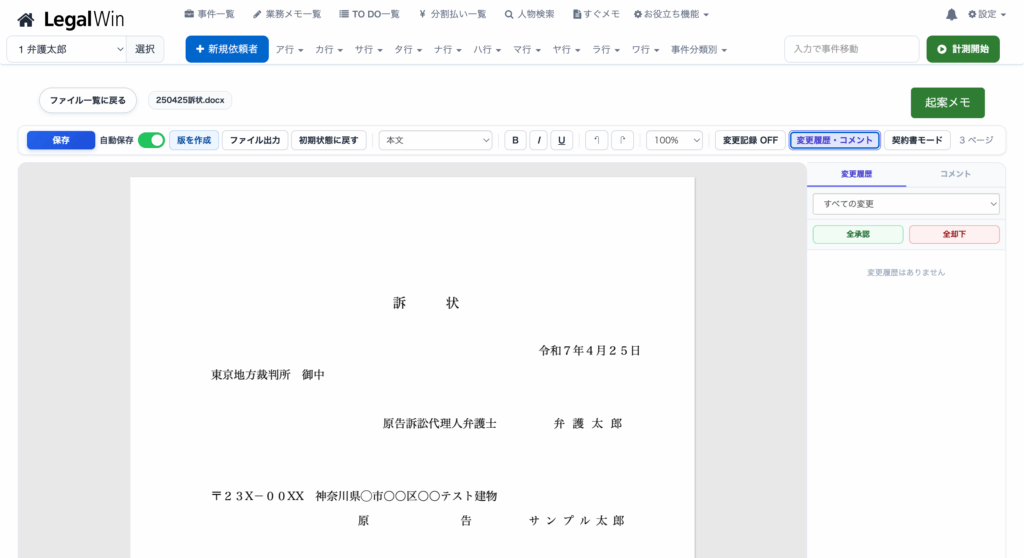Open the 本文 paragraph style dropdown

(436, 140)
